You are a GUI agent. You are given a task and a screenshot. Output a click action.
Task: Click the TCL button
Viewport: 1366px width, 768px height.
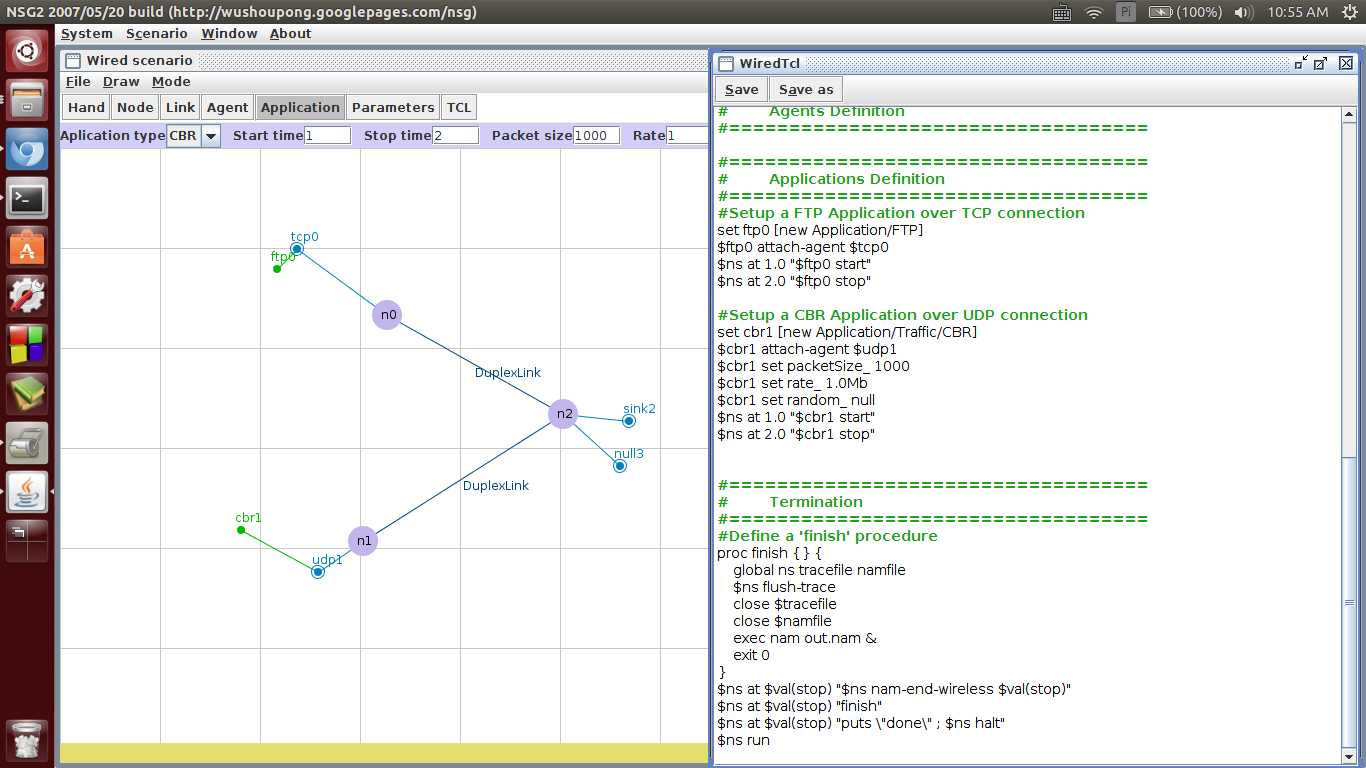click(x=459, y=107)
